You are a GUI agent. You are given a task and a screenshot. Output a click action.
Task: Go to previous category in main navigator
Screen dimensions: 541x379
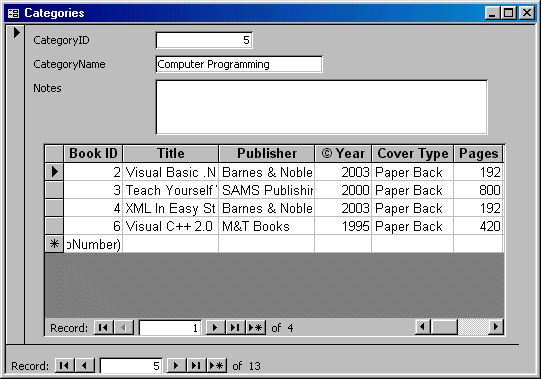[85, 365]
